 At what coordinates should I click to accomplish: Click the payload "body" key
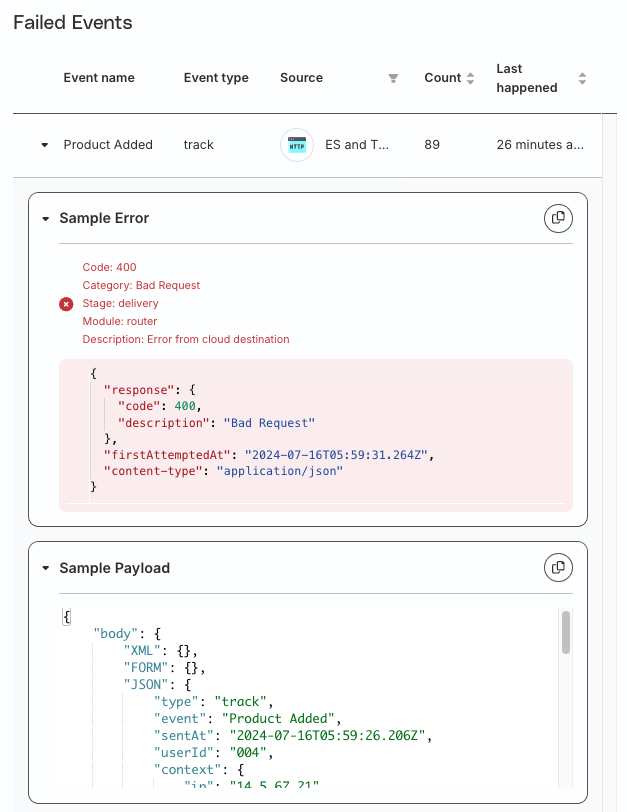[115, 633]
